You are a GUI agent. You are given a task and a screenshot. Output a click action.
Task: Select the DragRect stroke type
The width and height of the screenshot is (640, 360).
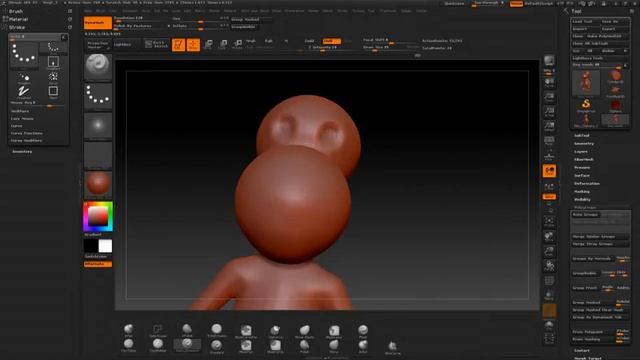click(x=53, y=63)
